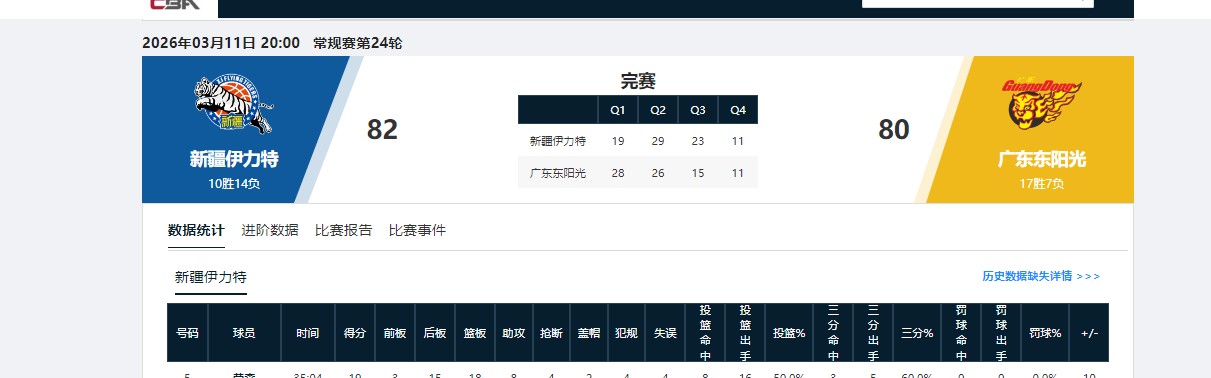This screenshot has width=1211, height=378.
Task: Click the 广东东阳光 row label in the quarter table
Action: pos(558,173)
